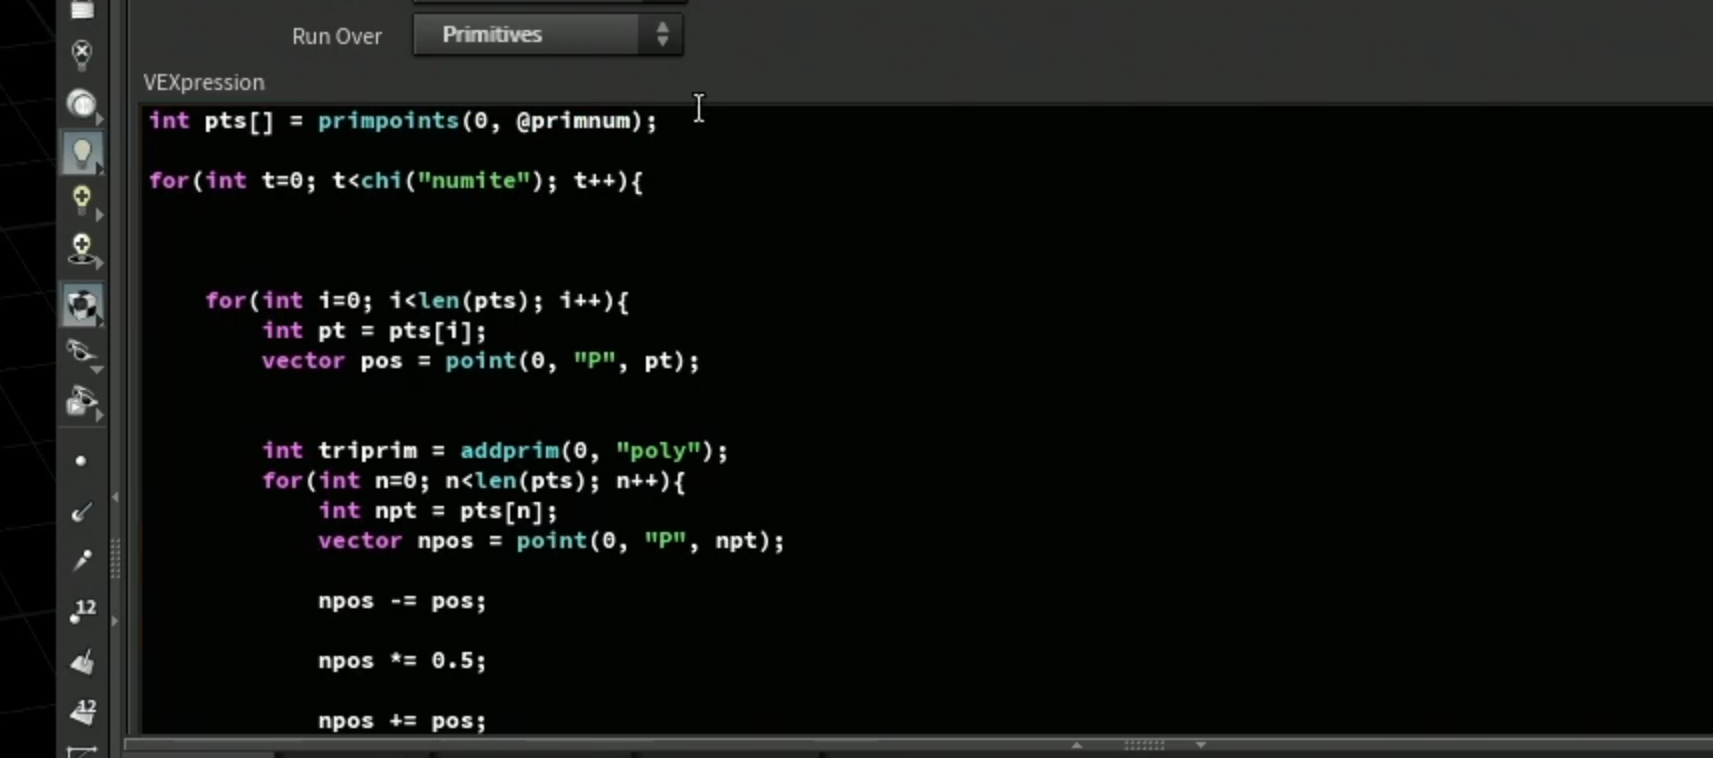Click the Run Over dropdown arrows
Image resolution: width=1713 pixels, height=758 pixels.
coord(662,35)
